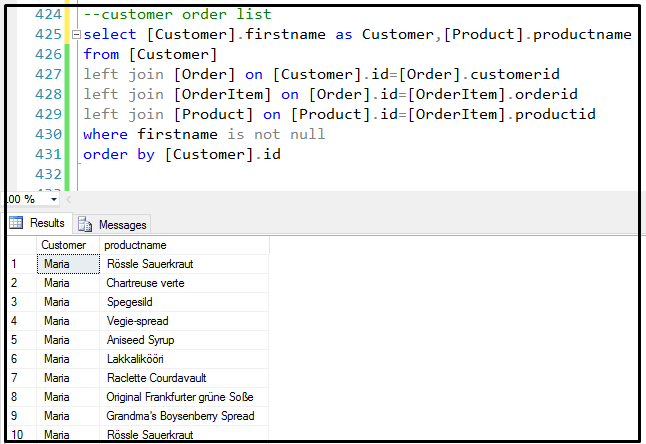Click the Grandma's Boysenberry Spread cell
The height and width of the screenshot is (444, 646).
click(x=184, y=416)
